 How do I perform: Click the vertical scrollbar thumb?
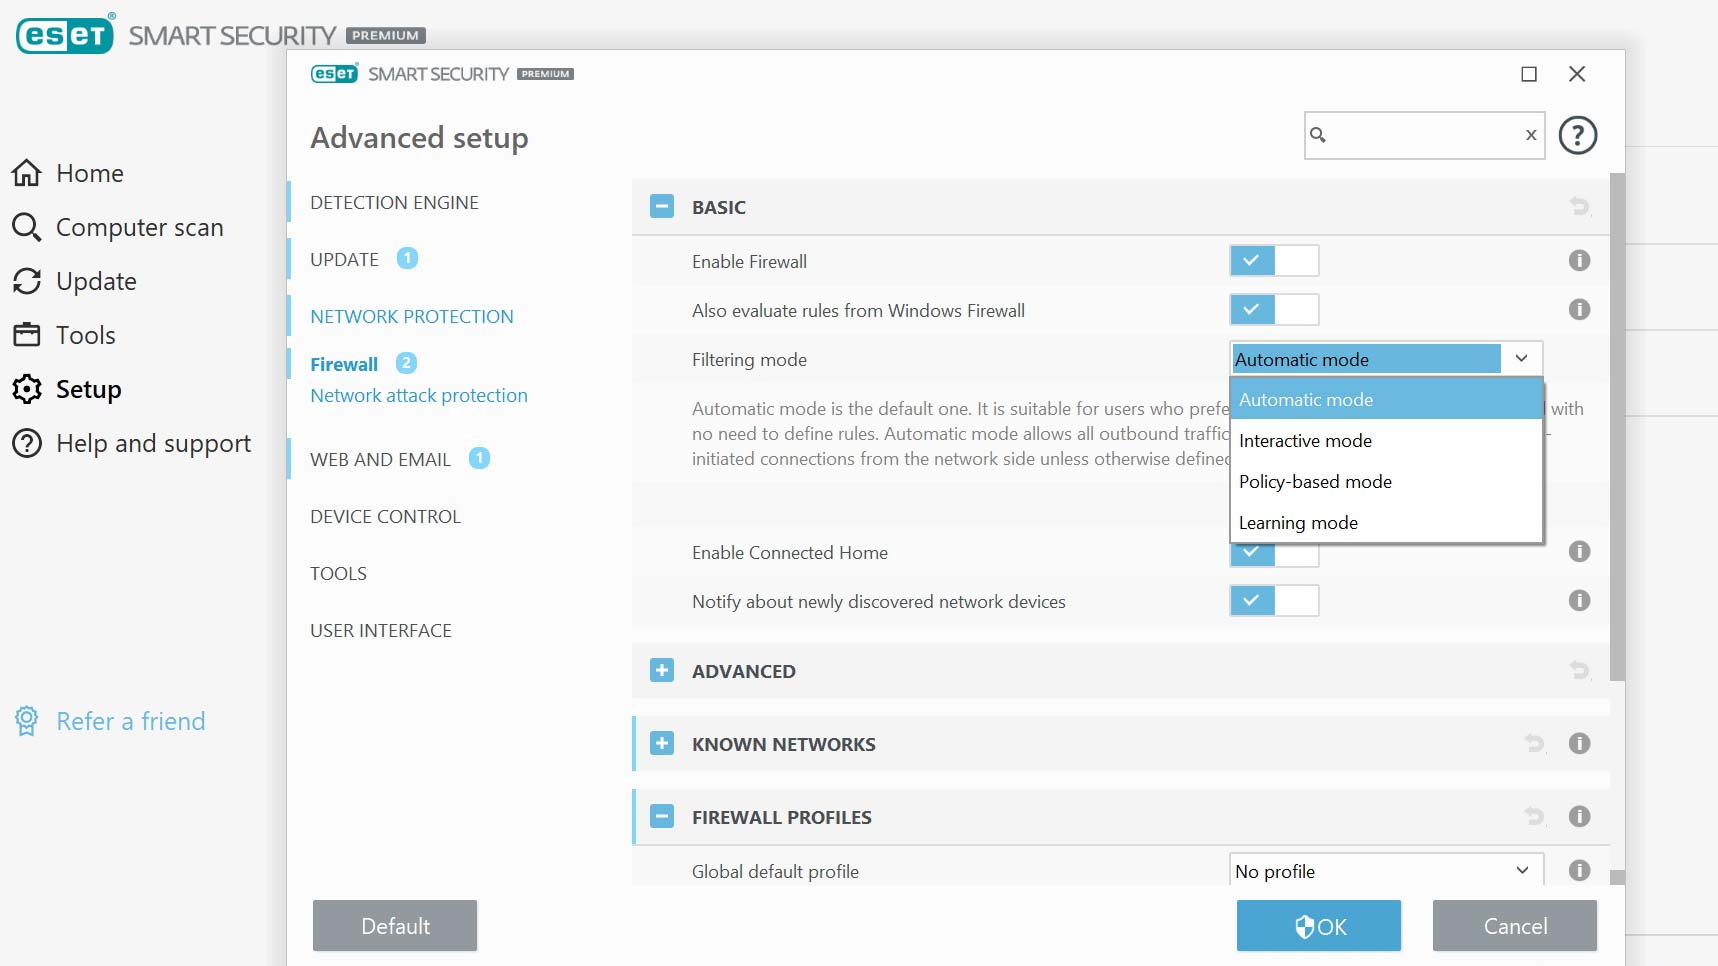coord(1617,427)
